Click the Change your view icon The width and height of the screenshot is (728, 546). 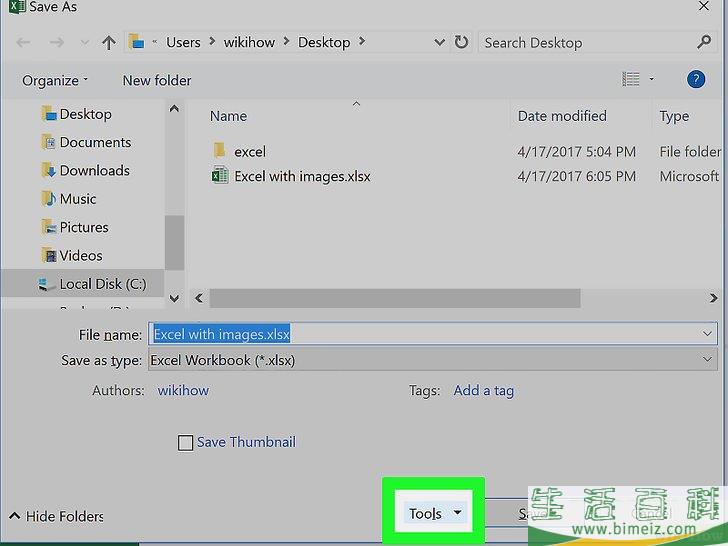630,80
